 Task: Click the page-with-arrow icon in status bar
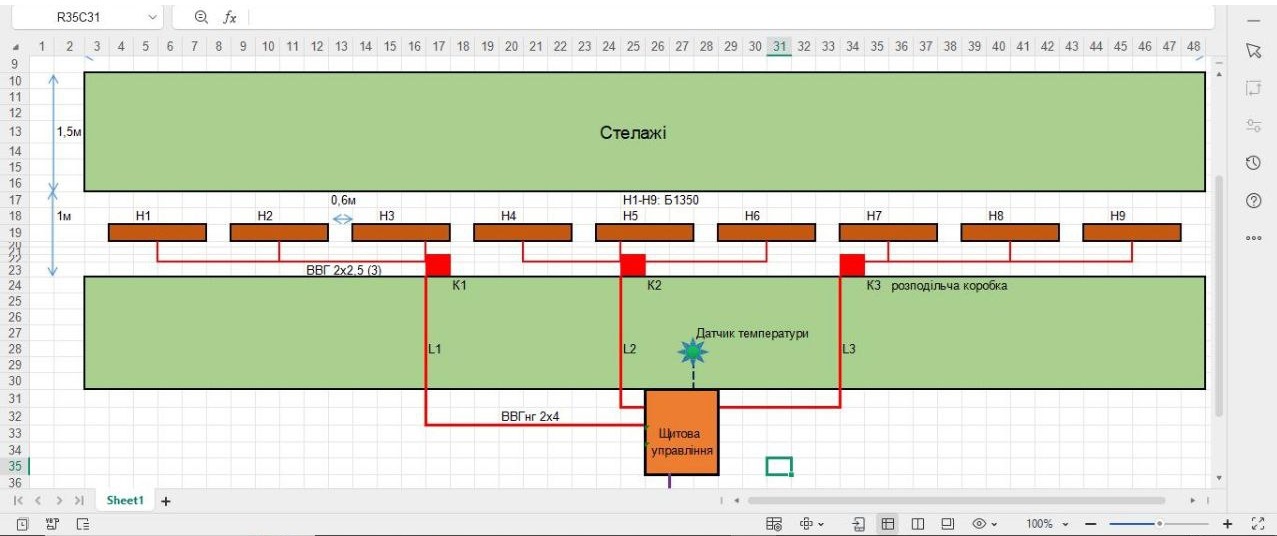click(858, 524)
